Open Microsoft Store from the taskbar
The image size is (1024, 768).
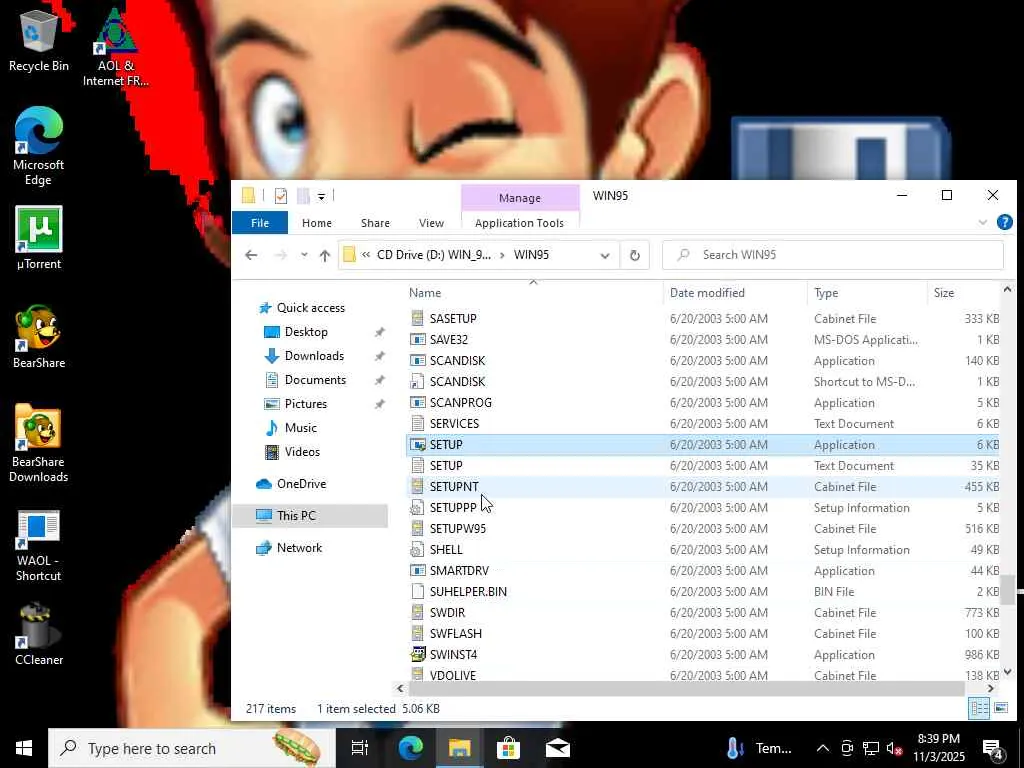click(508, 748)
